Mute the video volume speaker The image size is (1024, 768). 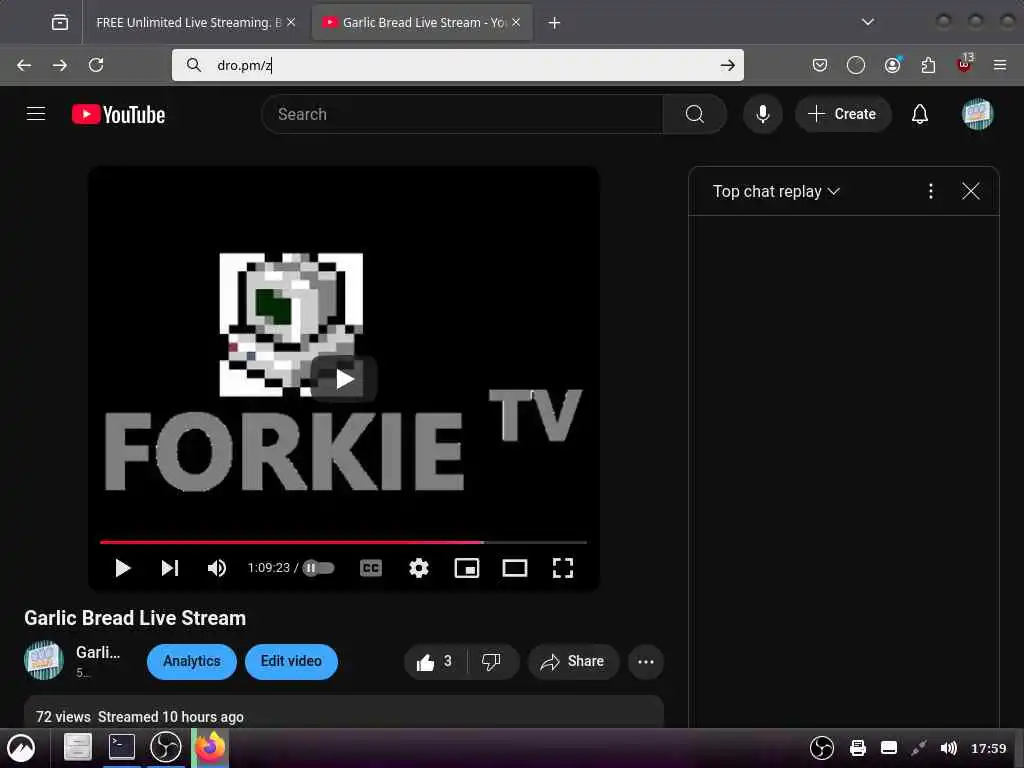(217, 568)
